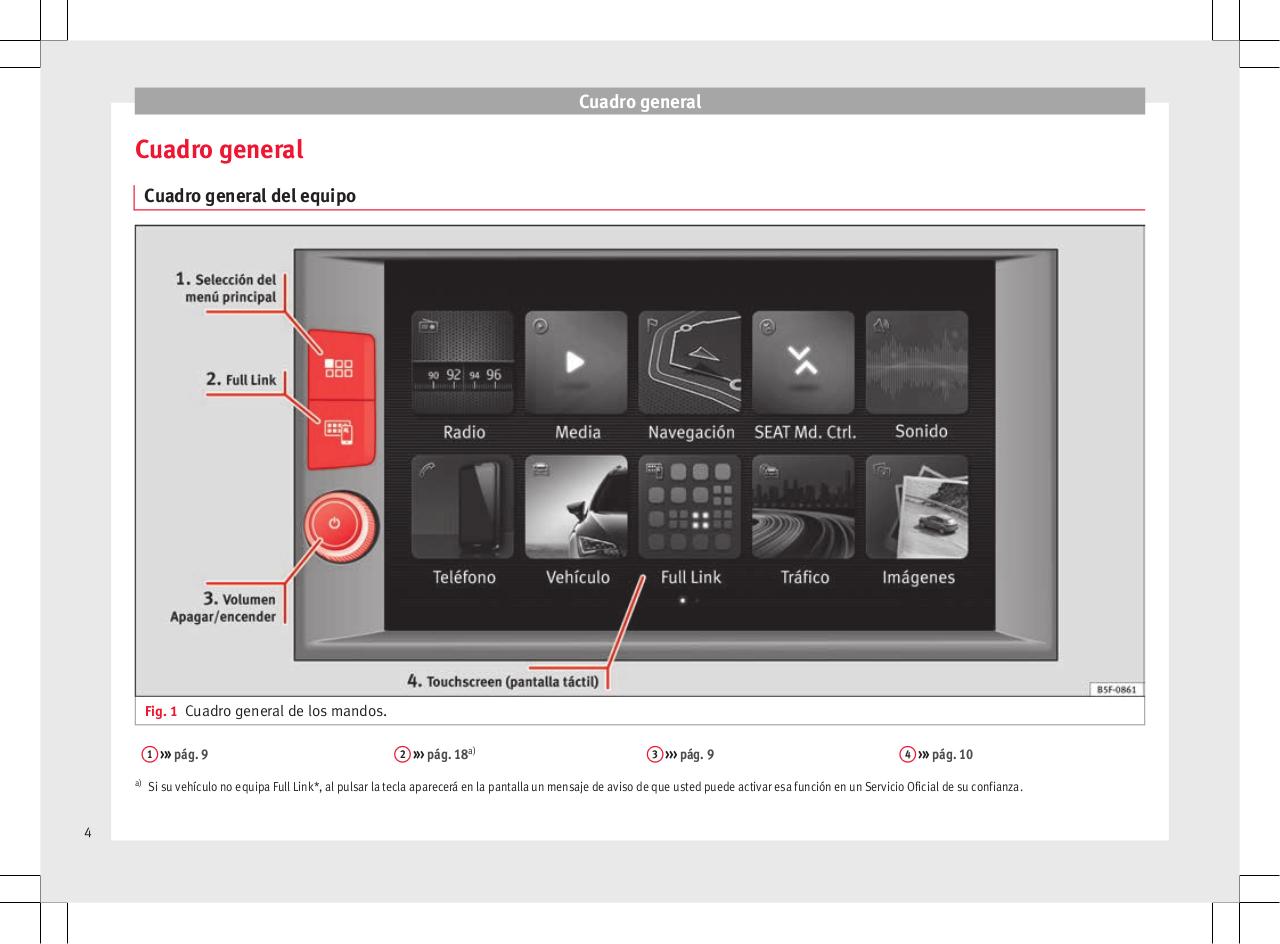The width and height of the screenshot is (1280, 944).
Task: Follow the pág. 9 reference for item 3
Action: (689, 753)
